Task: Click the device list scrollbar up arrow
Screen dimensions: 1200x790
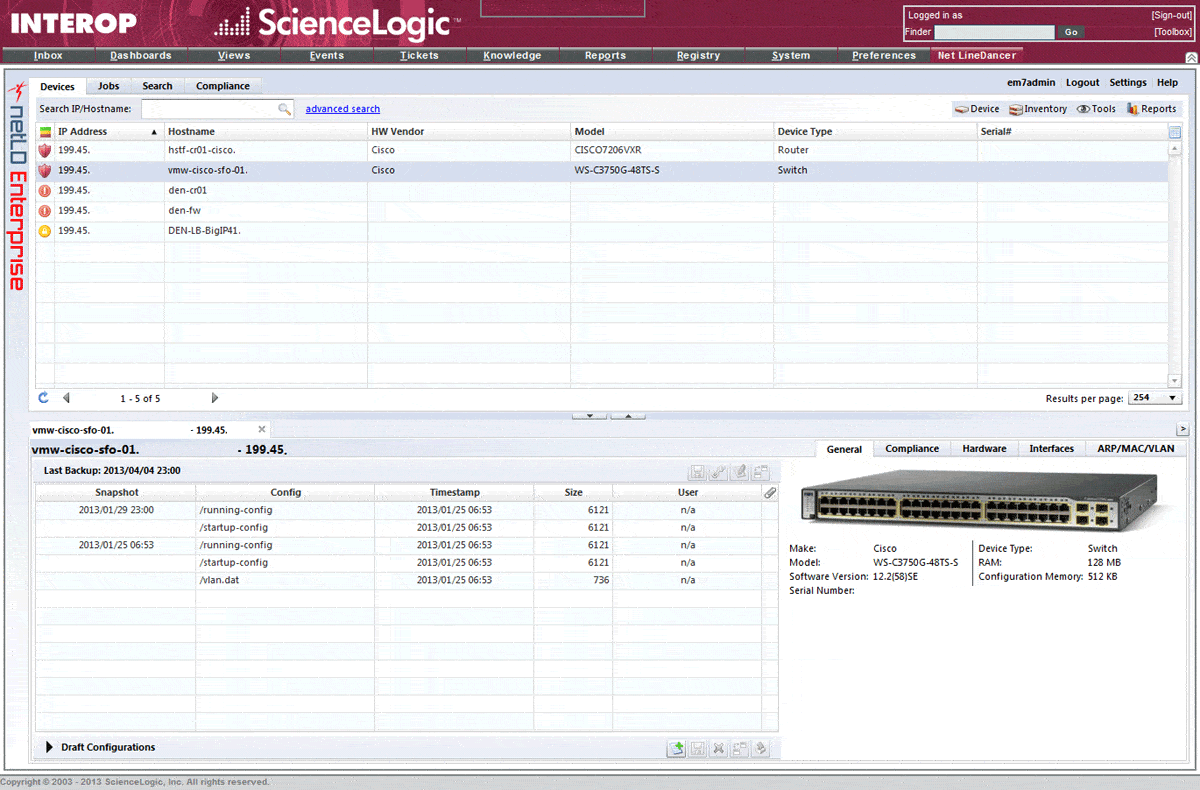Action: point(1175,149)
